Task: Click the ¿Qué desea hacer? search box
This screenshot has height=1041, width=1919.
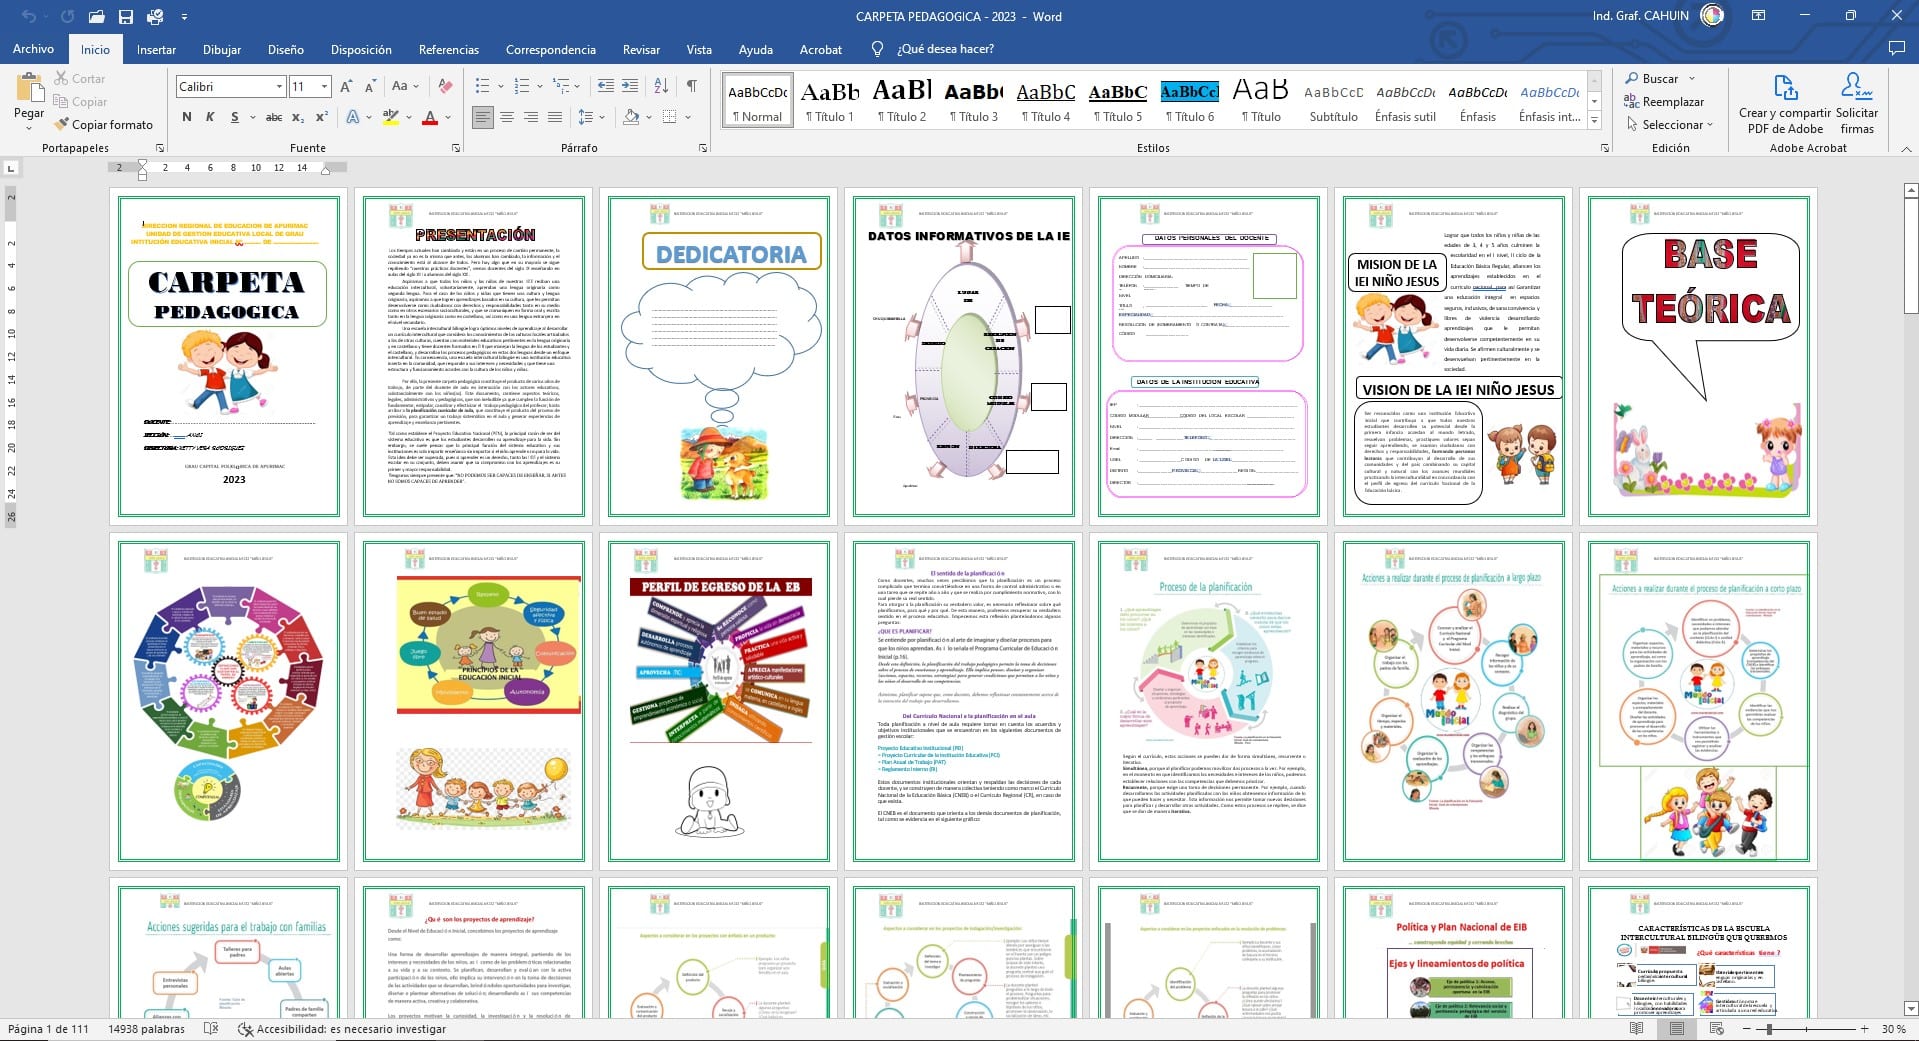Action: pyautogui.click(x=945, y=49)
